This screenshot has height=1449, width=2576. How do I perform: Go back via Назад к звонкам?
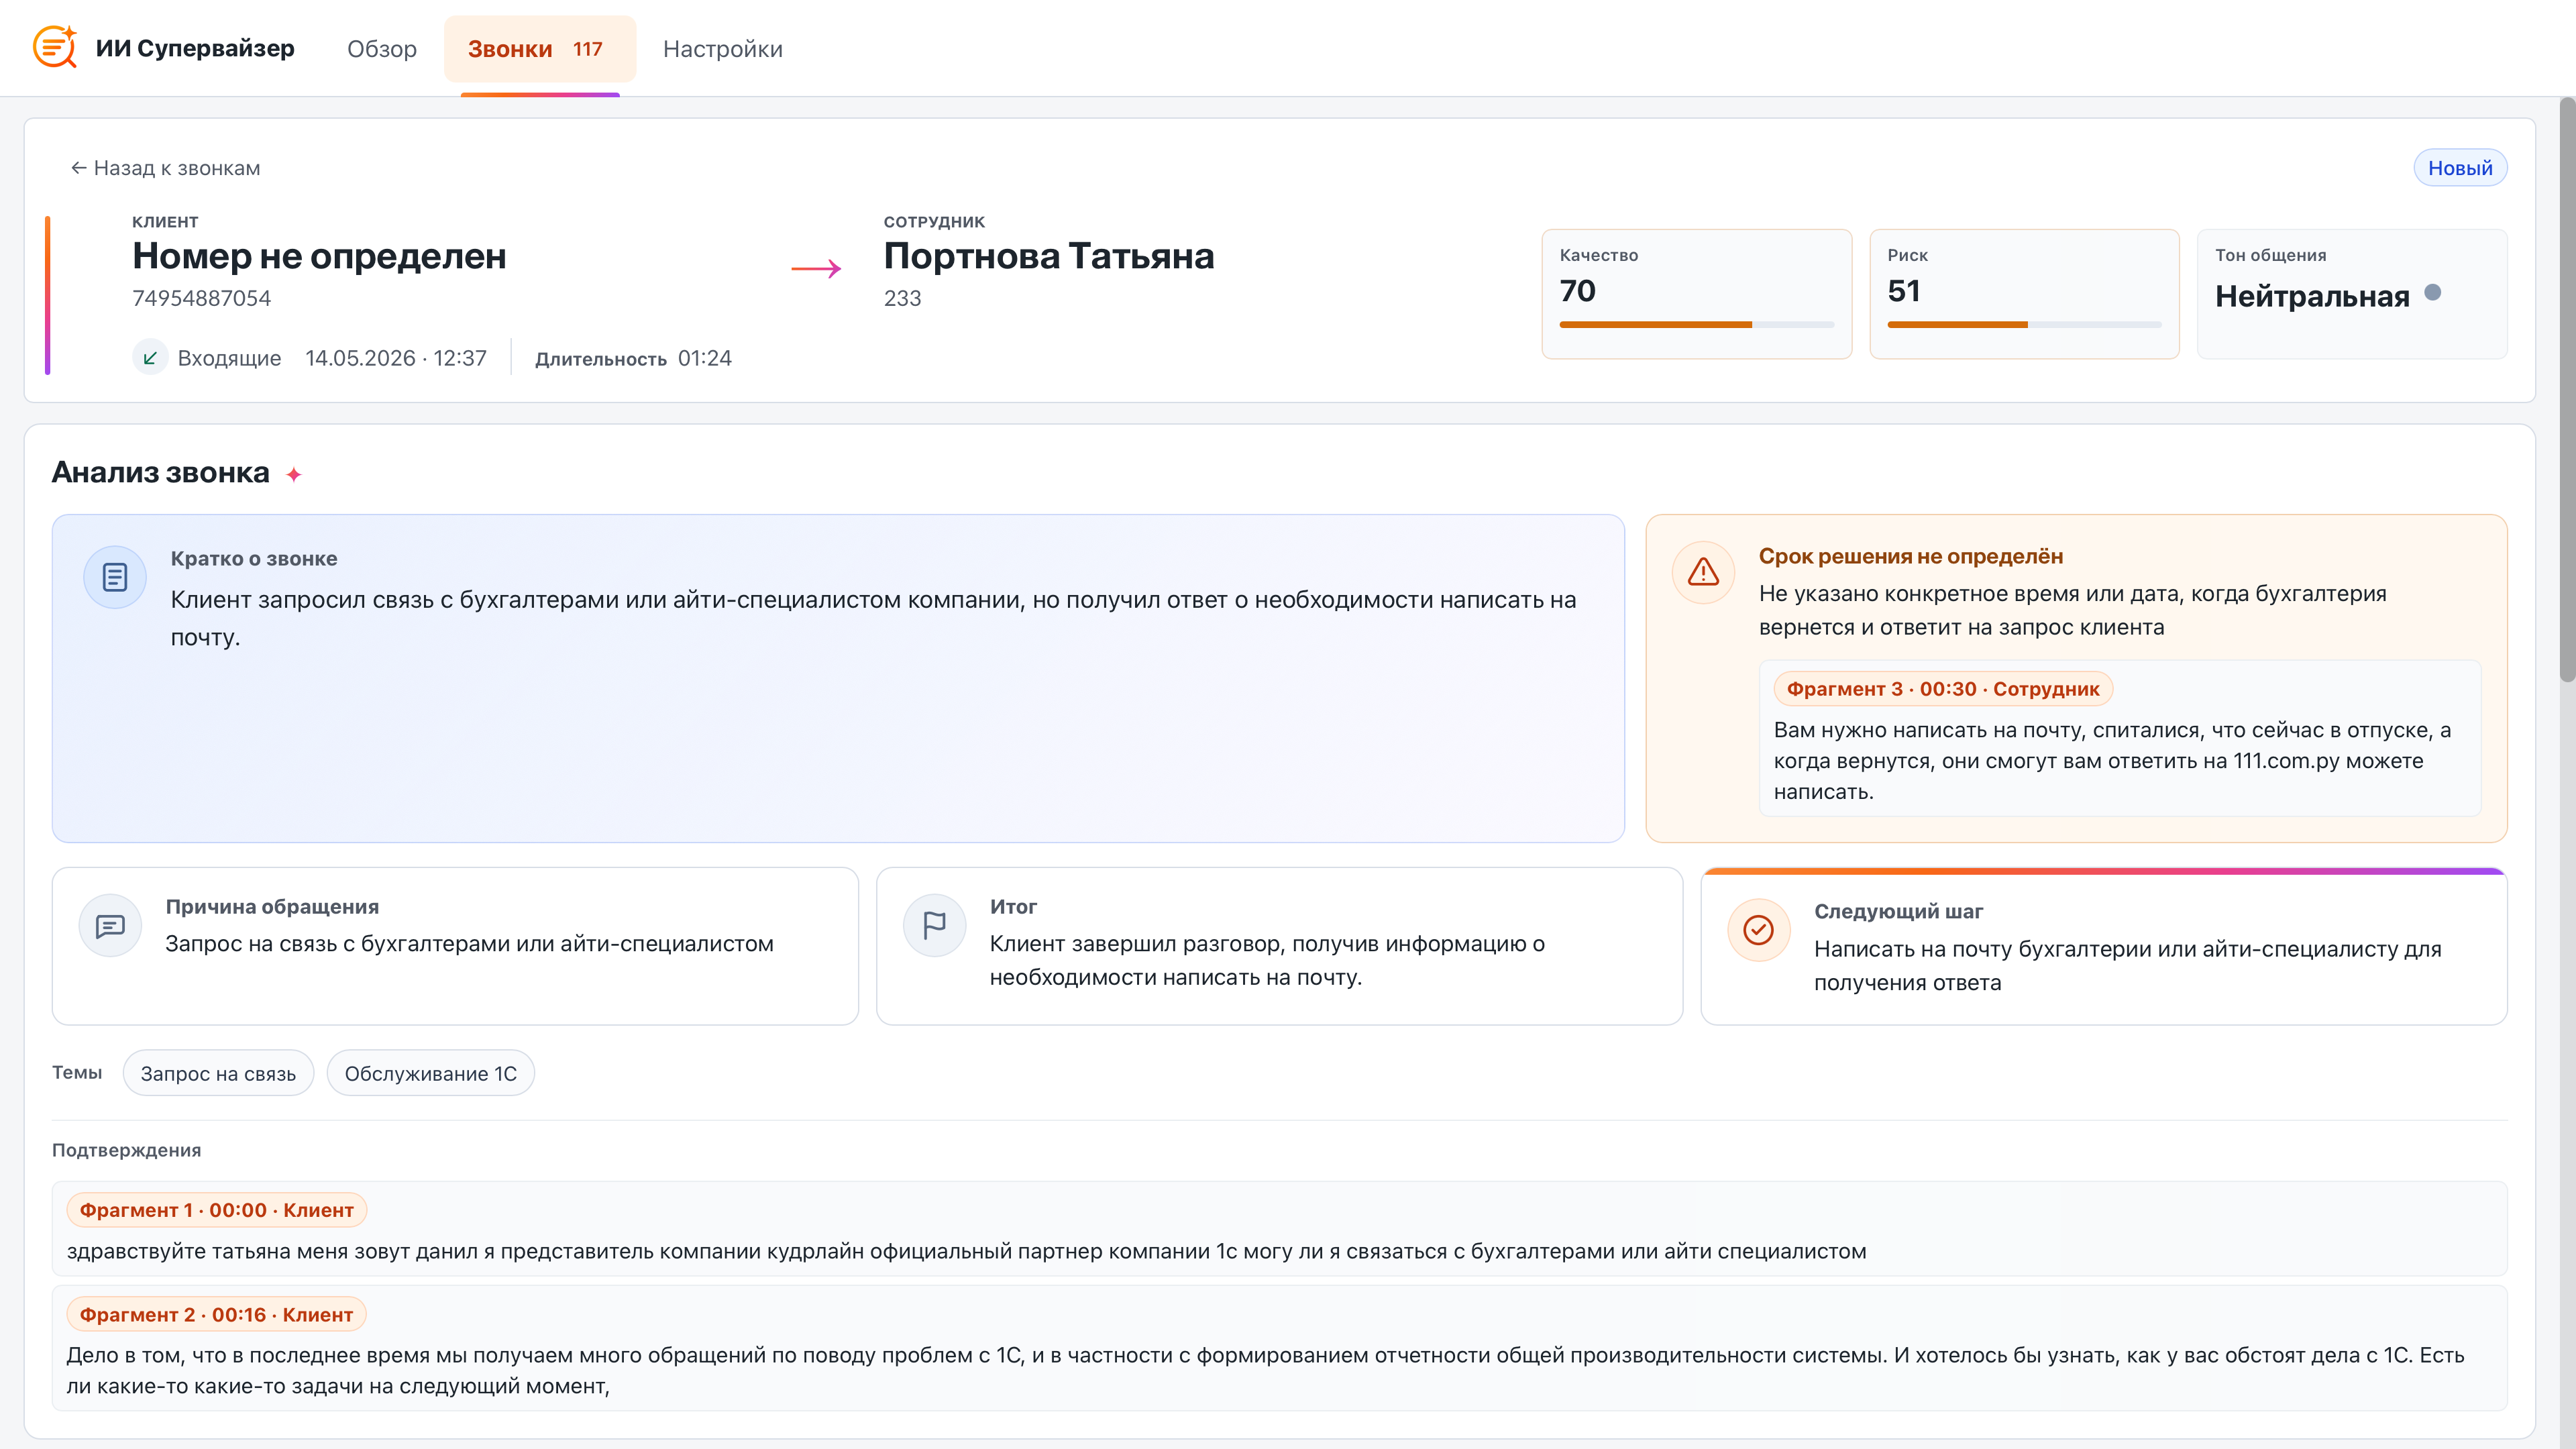(165, 168)
